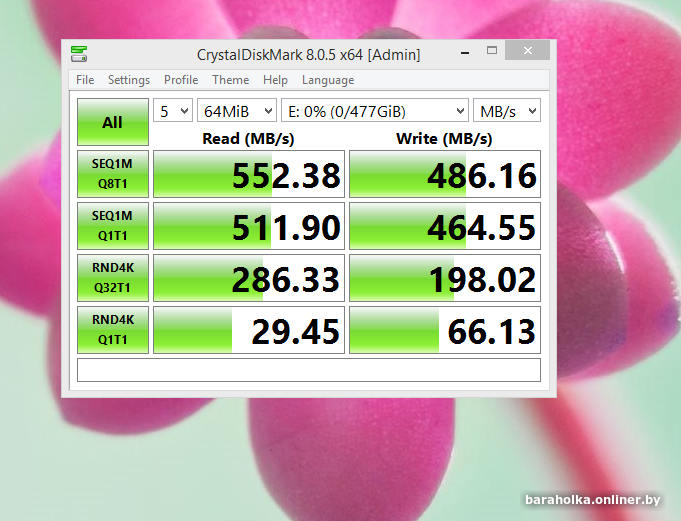This screenshot has height=521, width=681.
Task: Open the Settings menu
Action: (129, 80)
